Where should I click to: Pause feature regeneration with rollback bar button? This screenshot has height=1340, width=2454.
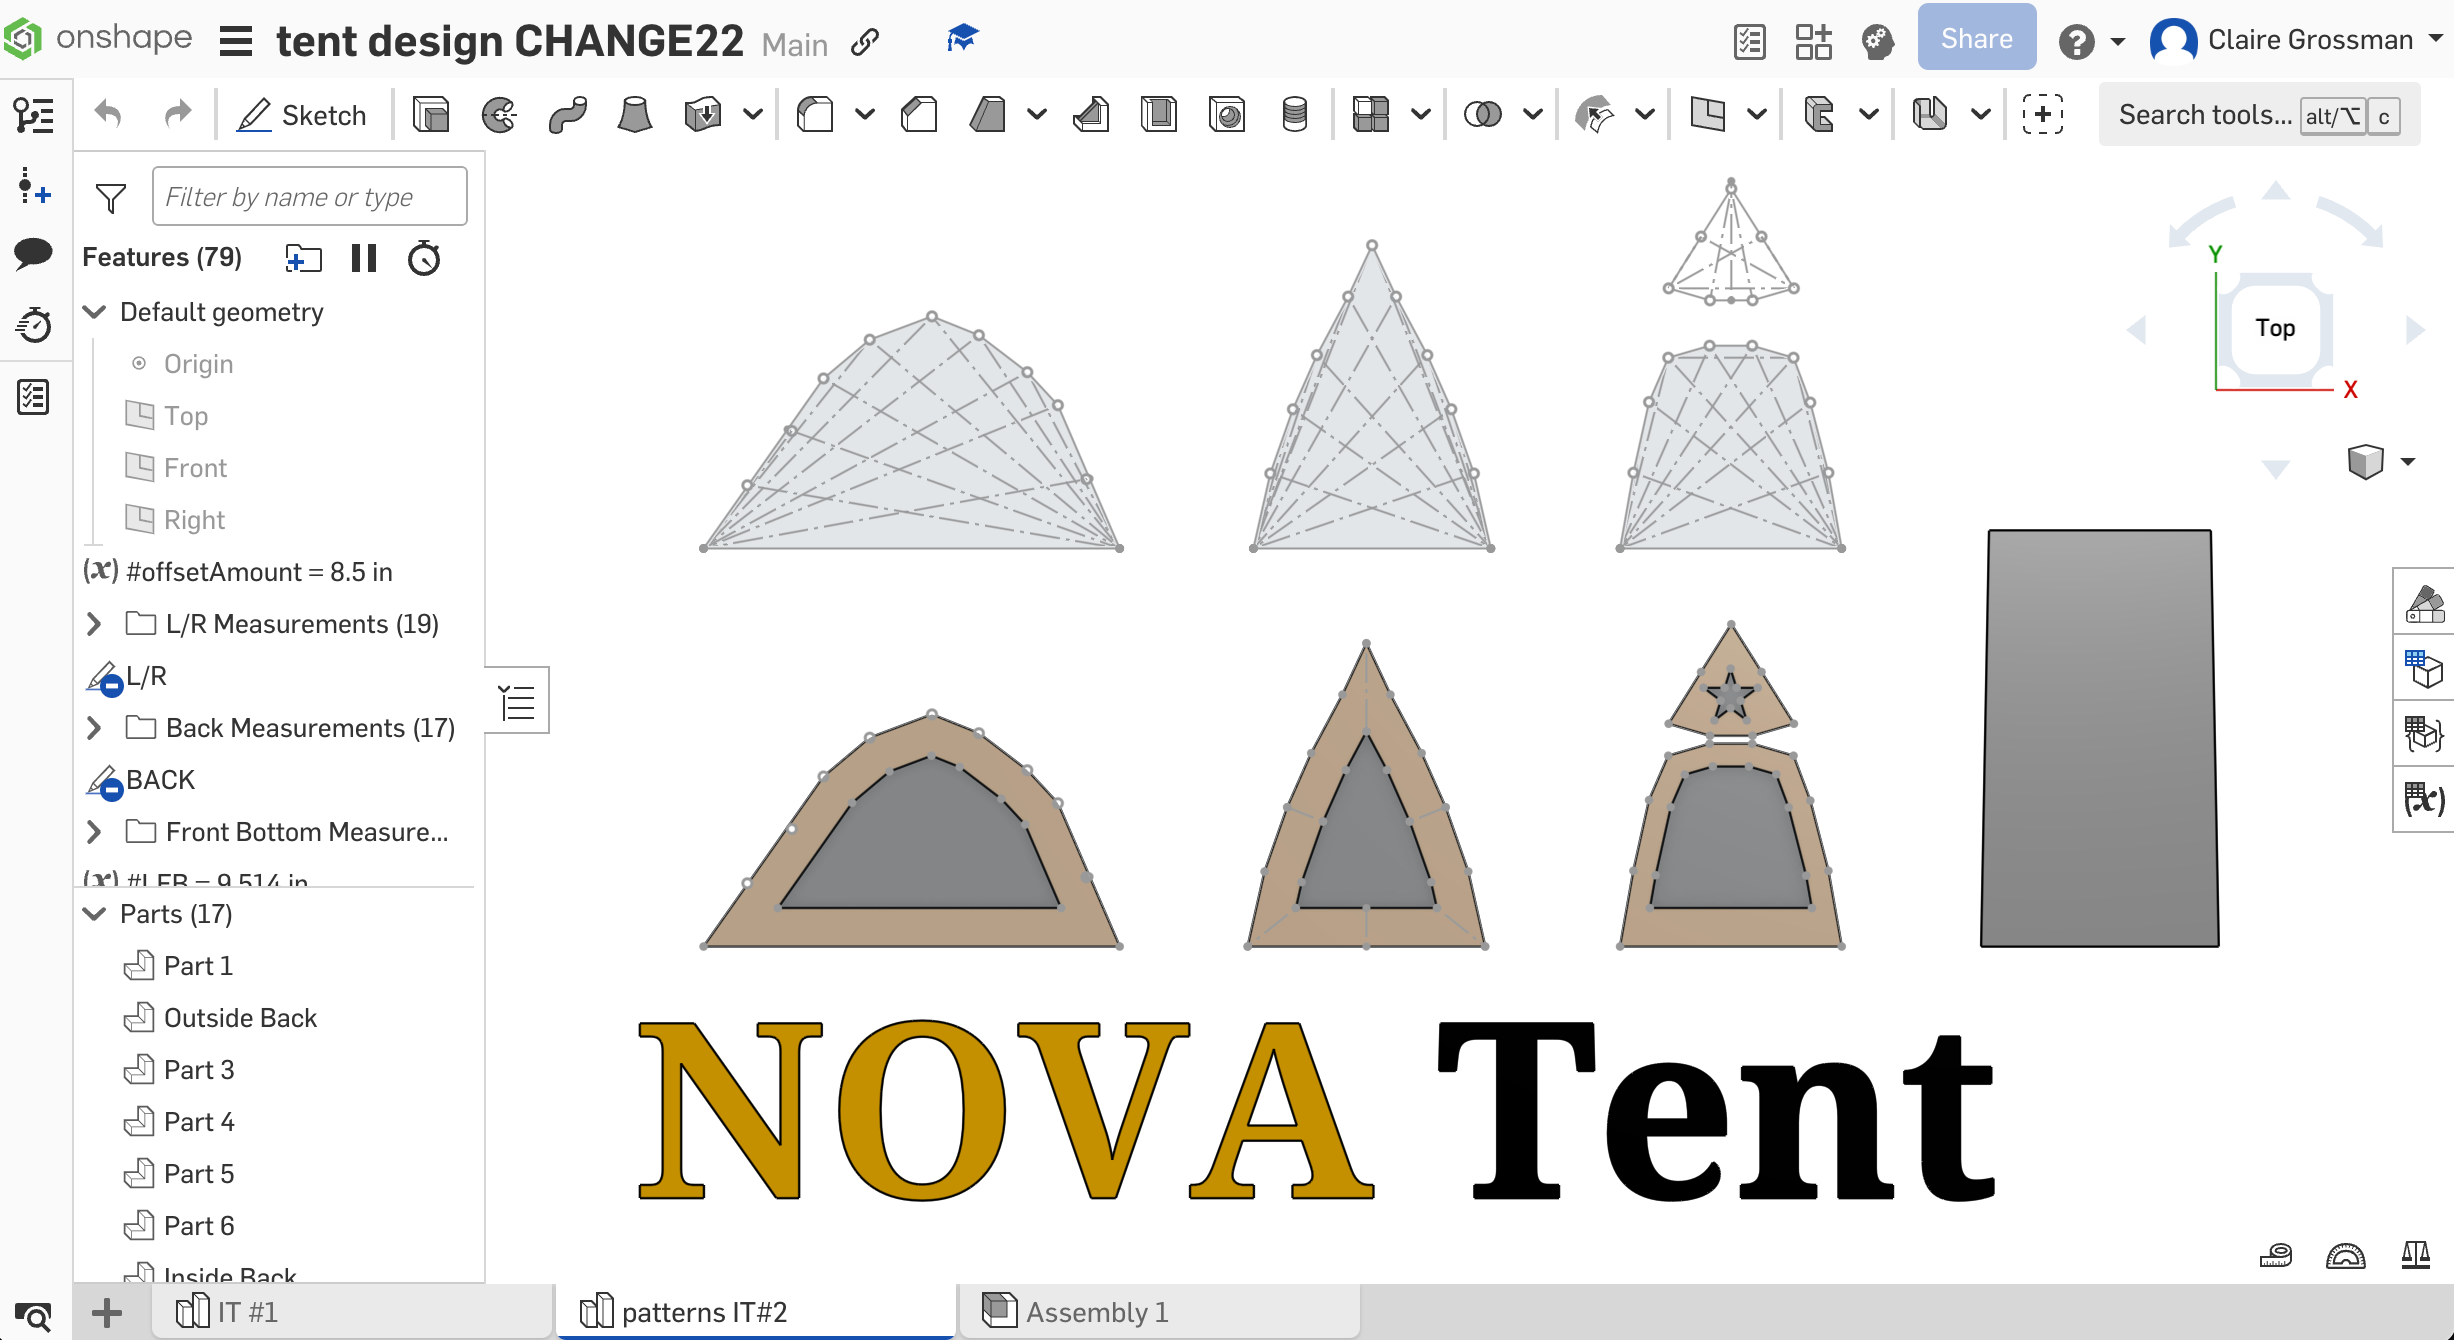[x=364, y=258]
